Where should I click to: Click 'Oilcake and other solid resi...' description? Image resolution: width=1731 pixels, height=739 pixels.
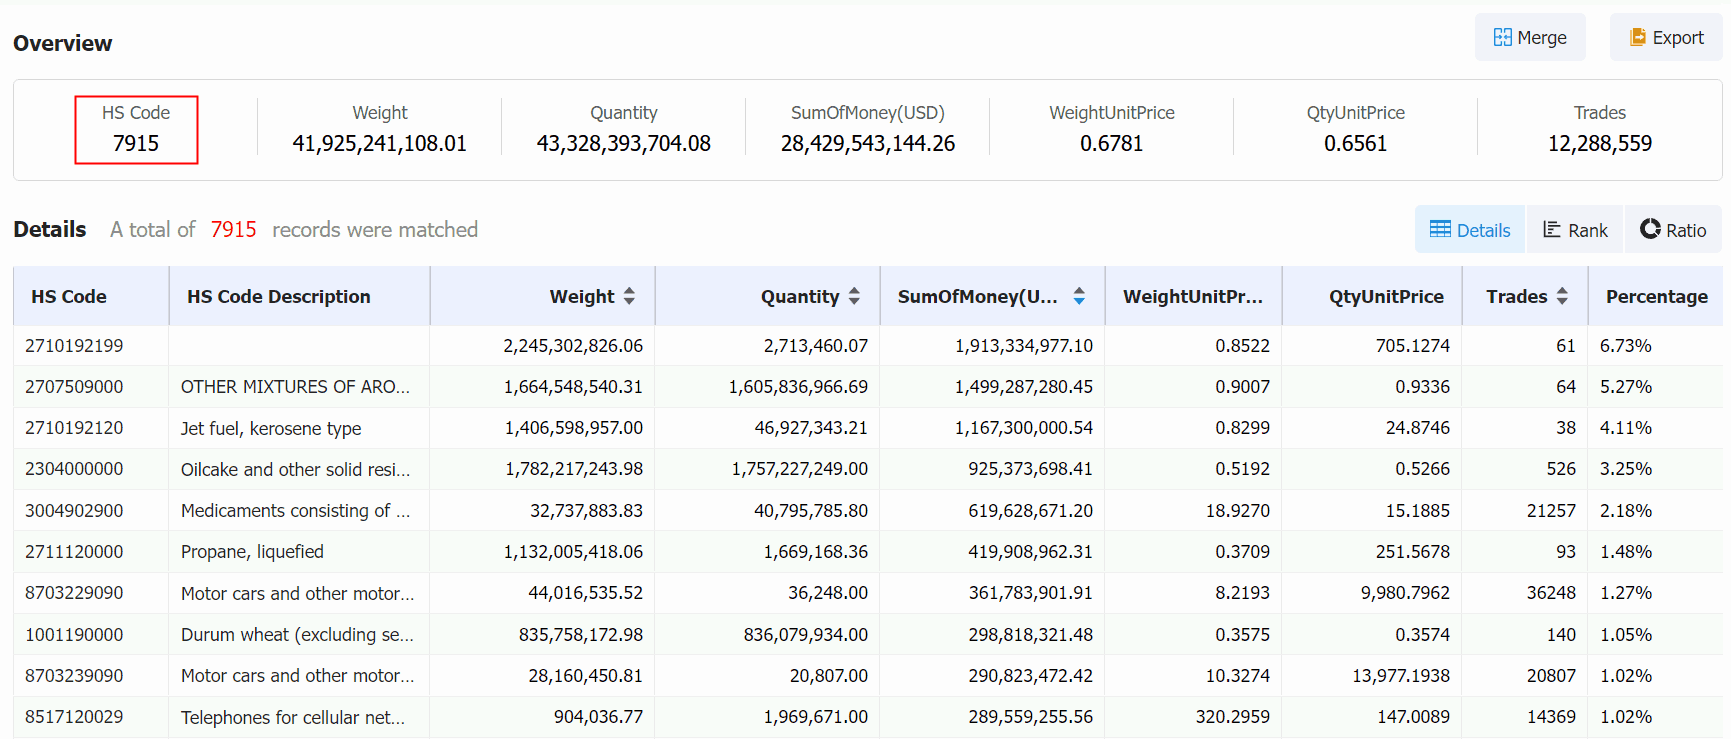(295, 469)
